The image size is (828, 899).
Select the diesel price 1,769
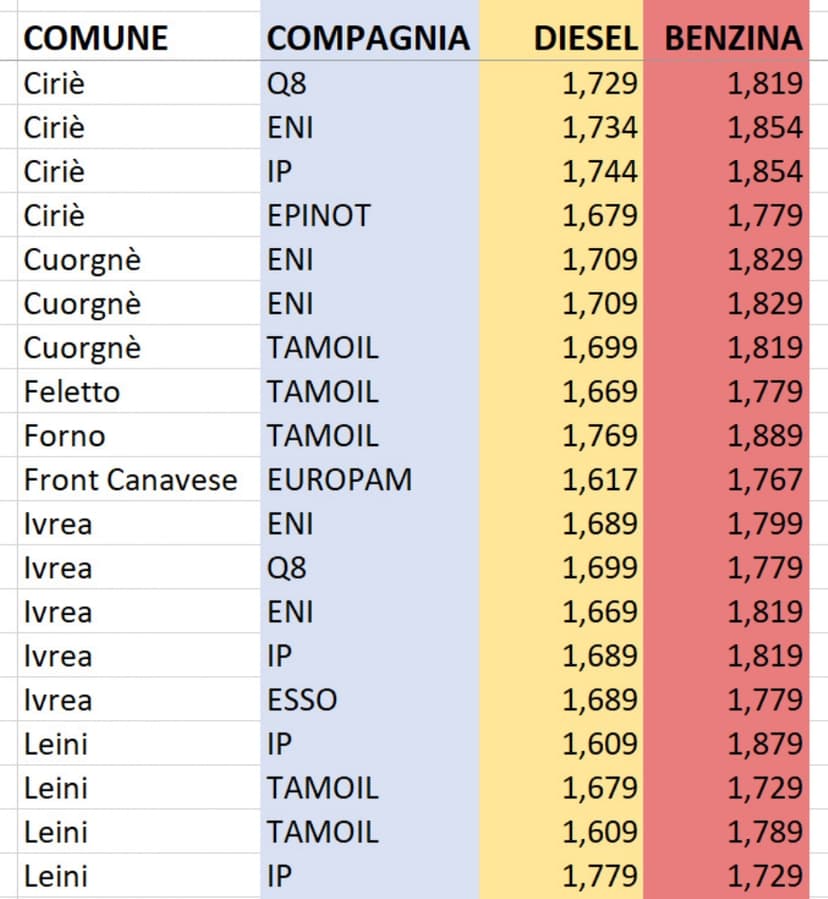click(600, 436)
